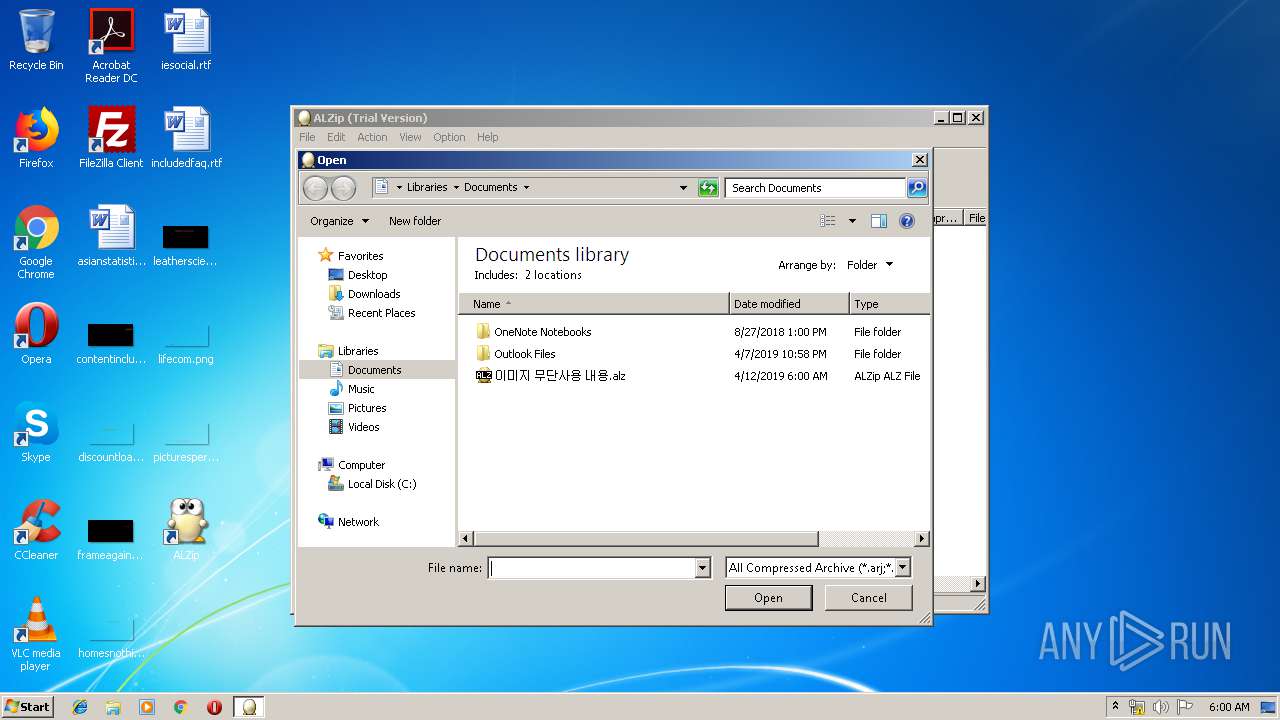Sort by the Name column header

[x=594, y=304]
